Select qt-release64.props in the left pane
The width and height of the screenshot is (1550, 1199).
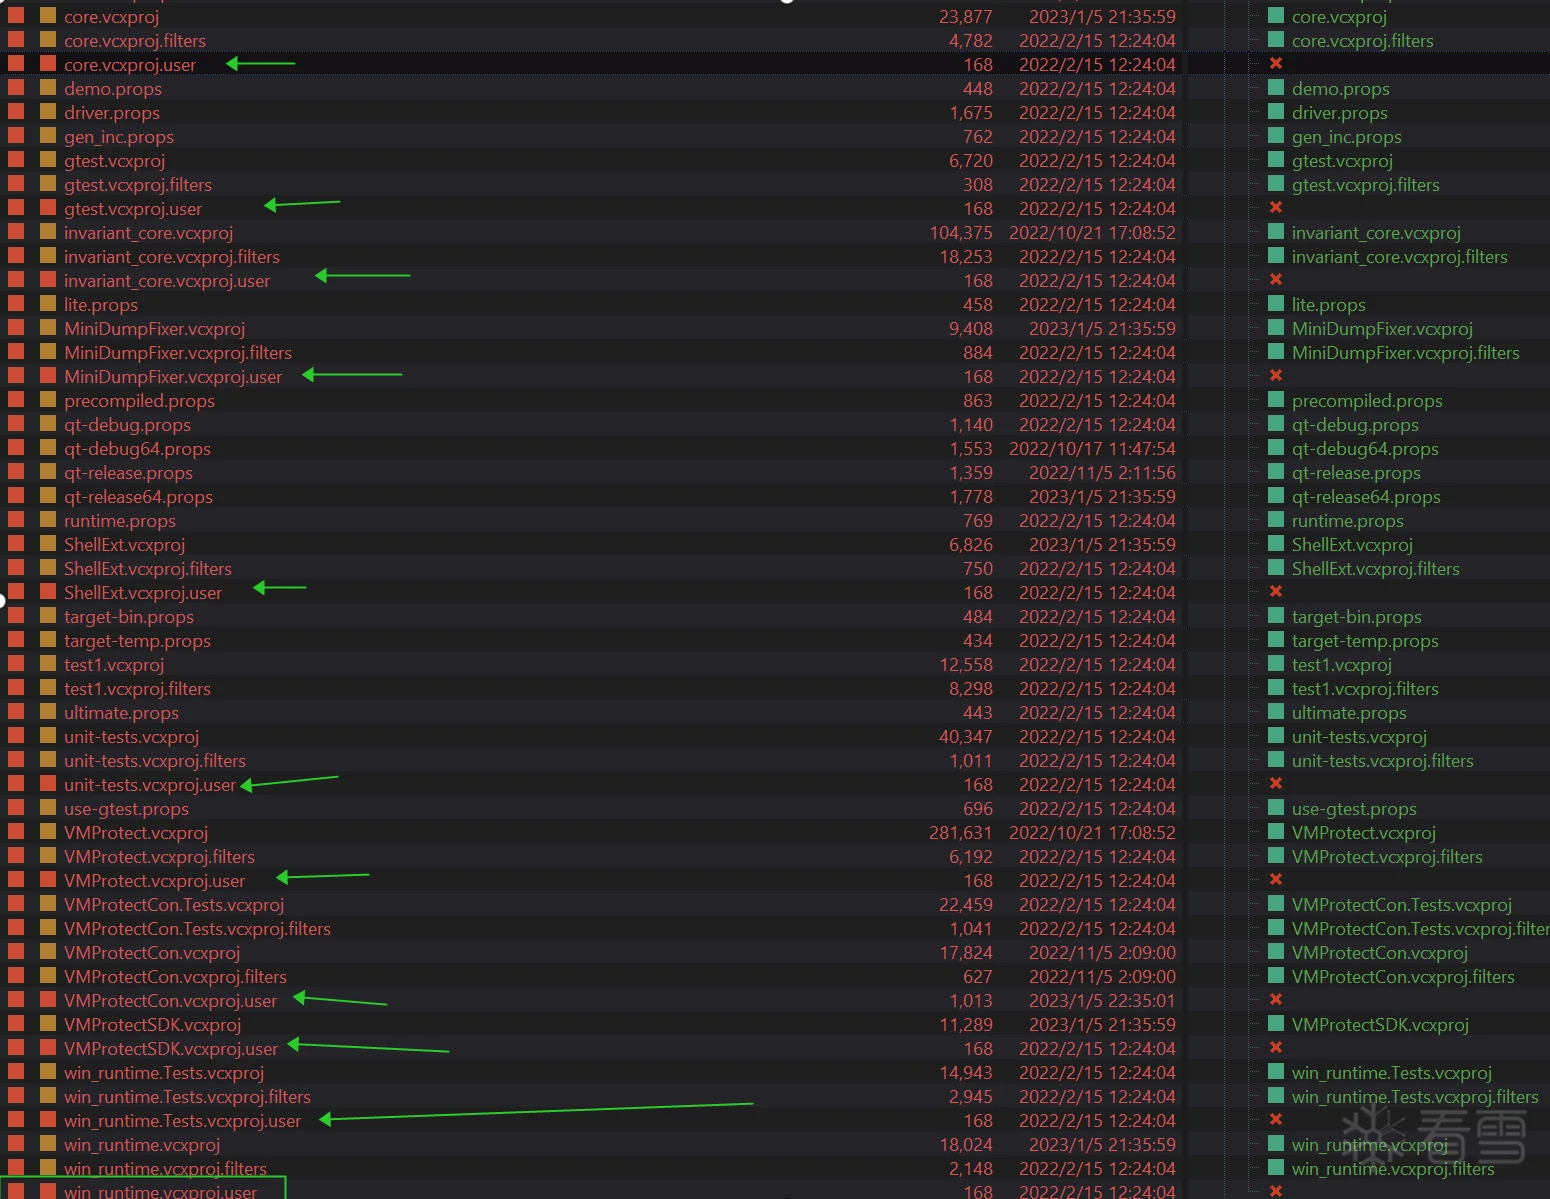pos(138,497)
